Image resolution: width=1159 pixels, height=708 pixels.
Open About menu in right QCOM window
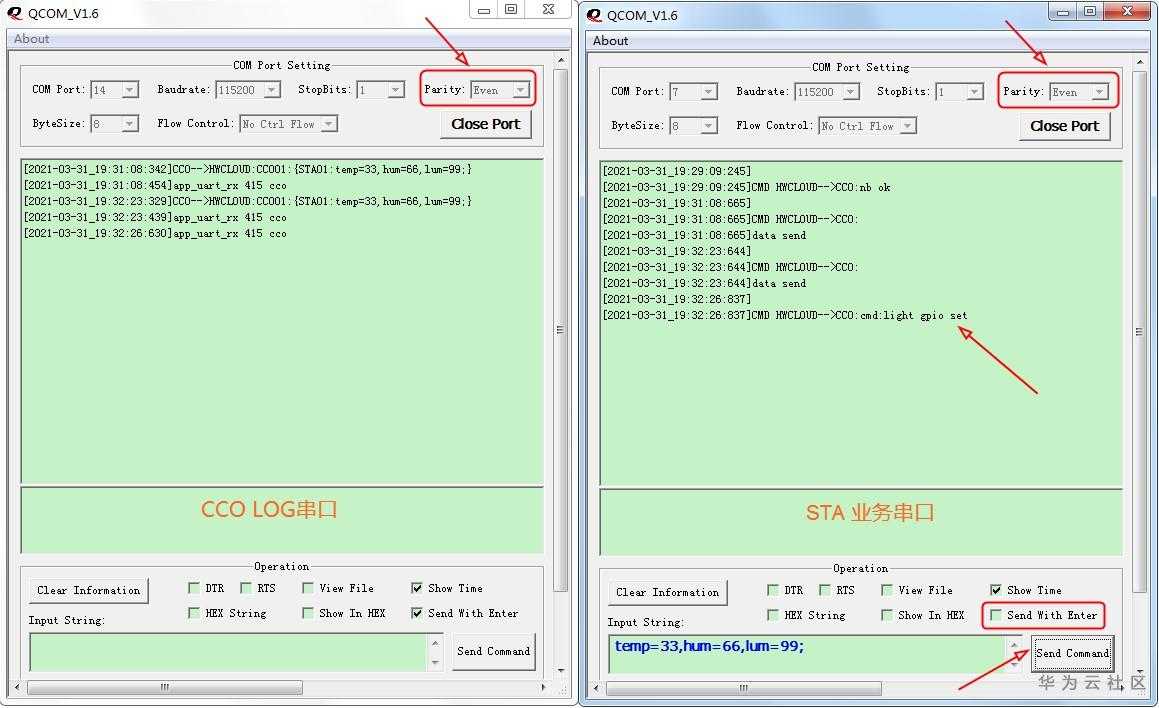pyautogui.click(x=611, y=41)
